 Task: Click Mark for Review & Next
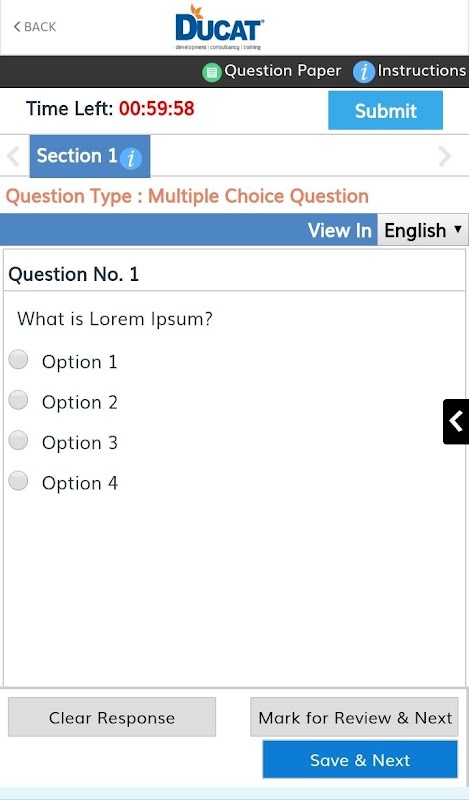pos(354,717)
